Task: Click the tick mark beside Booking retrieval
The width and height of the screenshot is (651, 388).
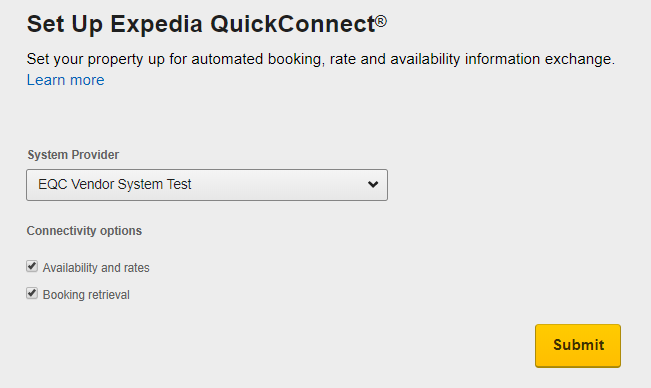Action: tap(32, 293)
